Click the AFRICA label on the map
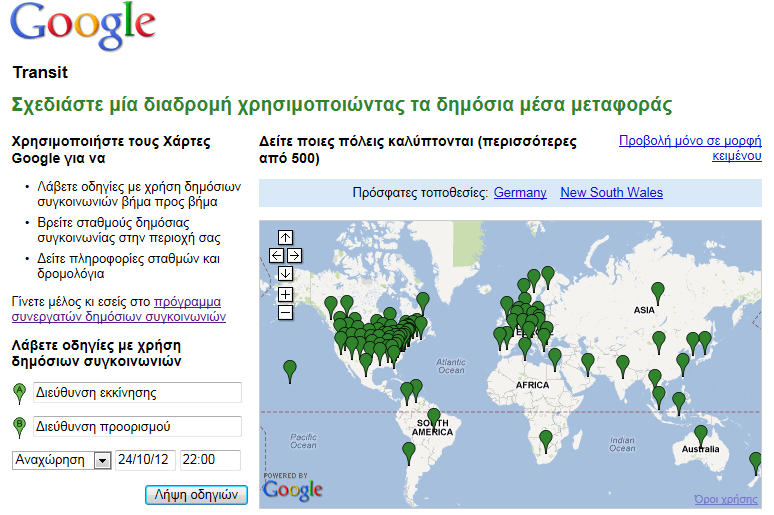The width and height of the screenshot is (774, 515). (532, 385)
